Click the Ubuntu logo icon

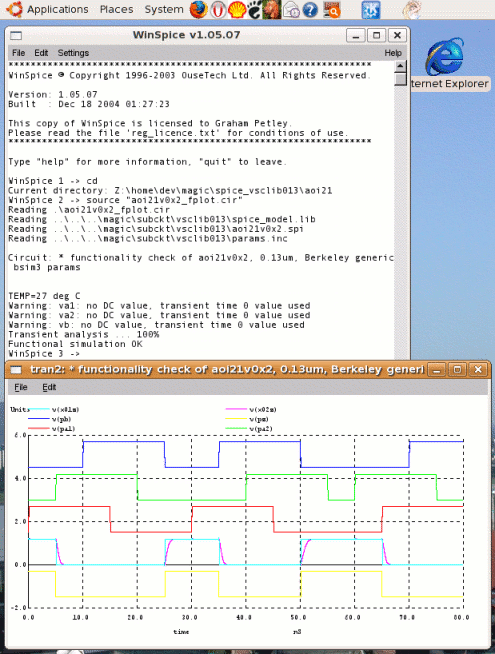pyautogui.click(x=14, y=9)
